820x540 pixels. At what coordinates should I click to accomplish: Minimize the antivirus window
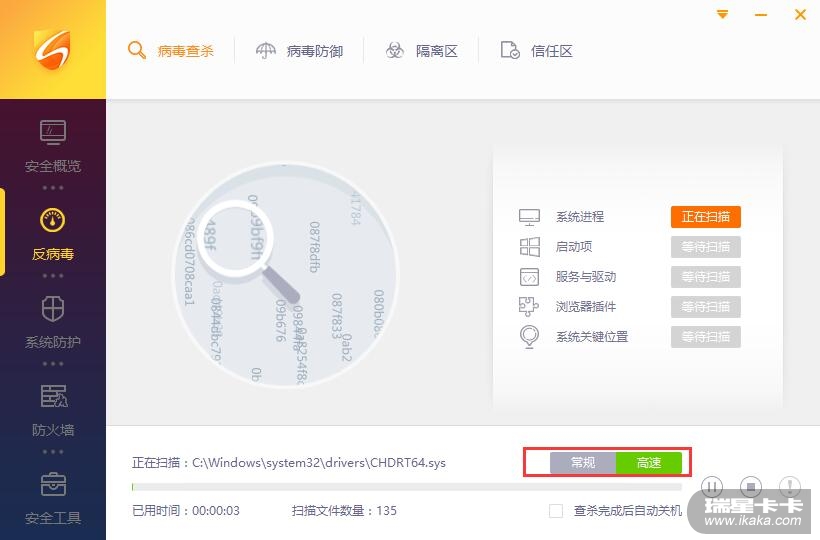(x=761, y=15)
